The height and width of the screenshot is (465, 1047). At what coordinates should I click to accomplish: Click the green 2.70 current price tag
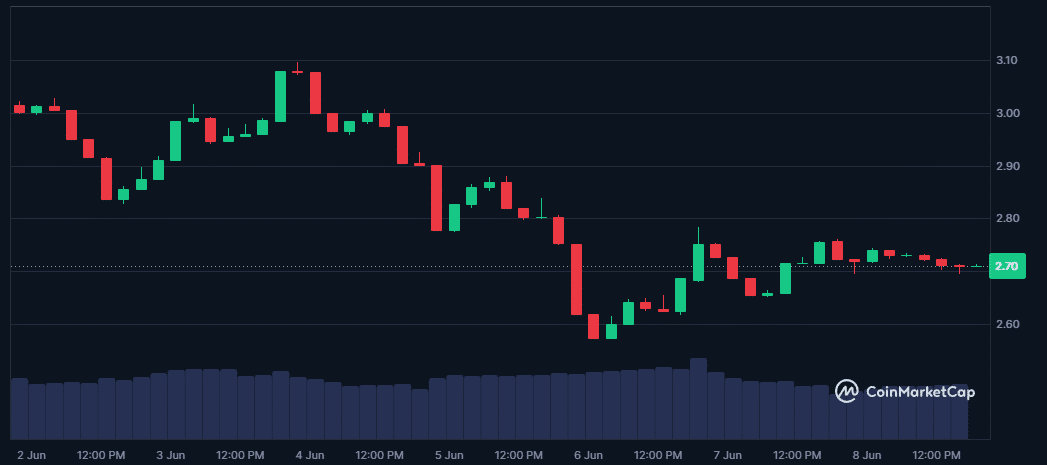[1005, 266]
